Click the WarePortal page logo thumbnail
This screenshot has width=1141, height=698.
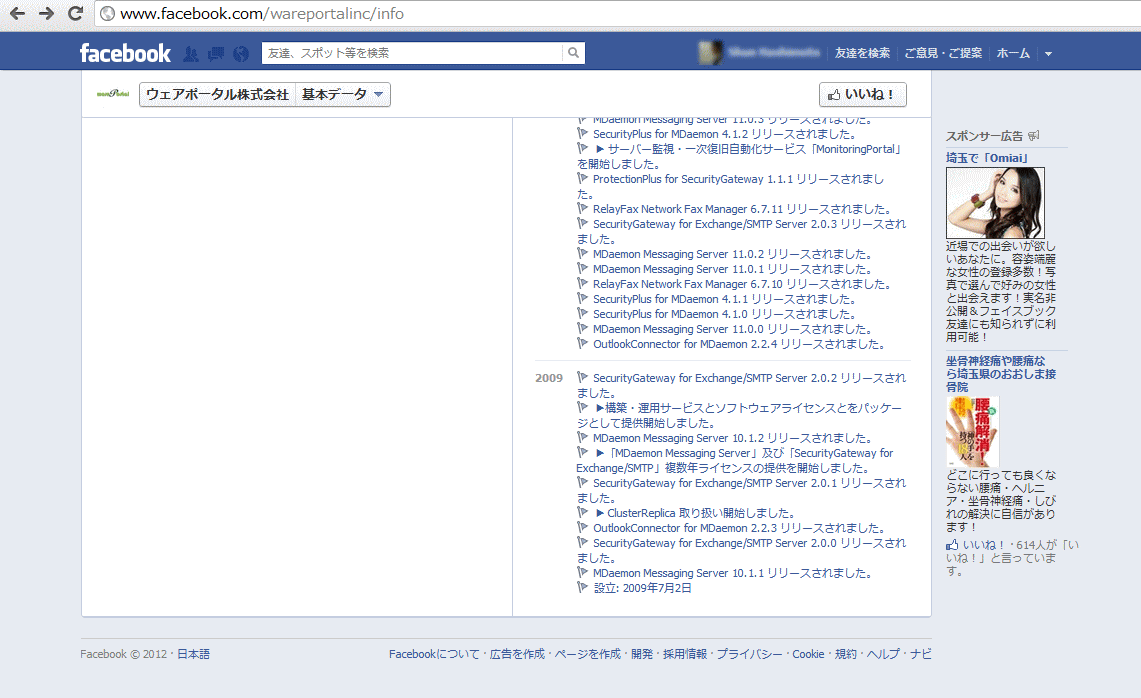pos(113,94)
